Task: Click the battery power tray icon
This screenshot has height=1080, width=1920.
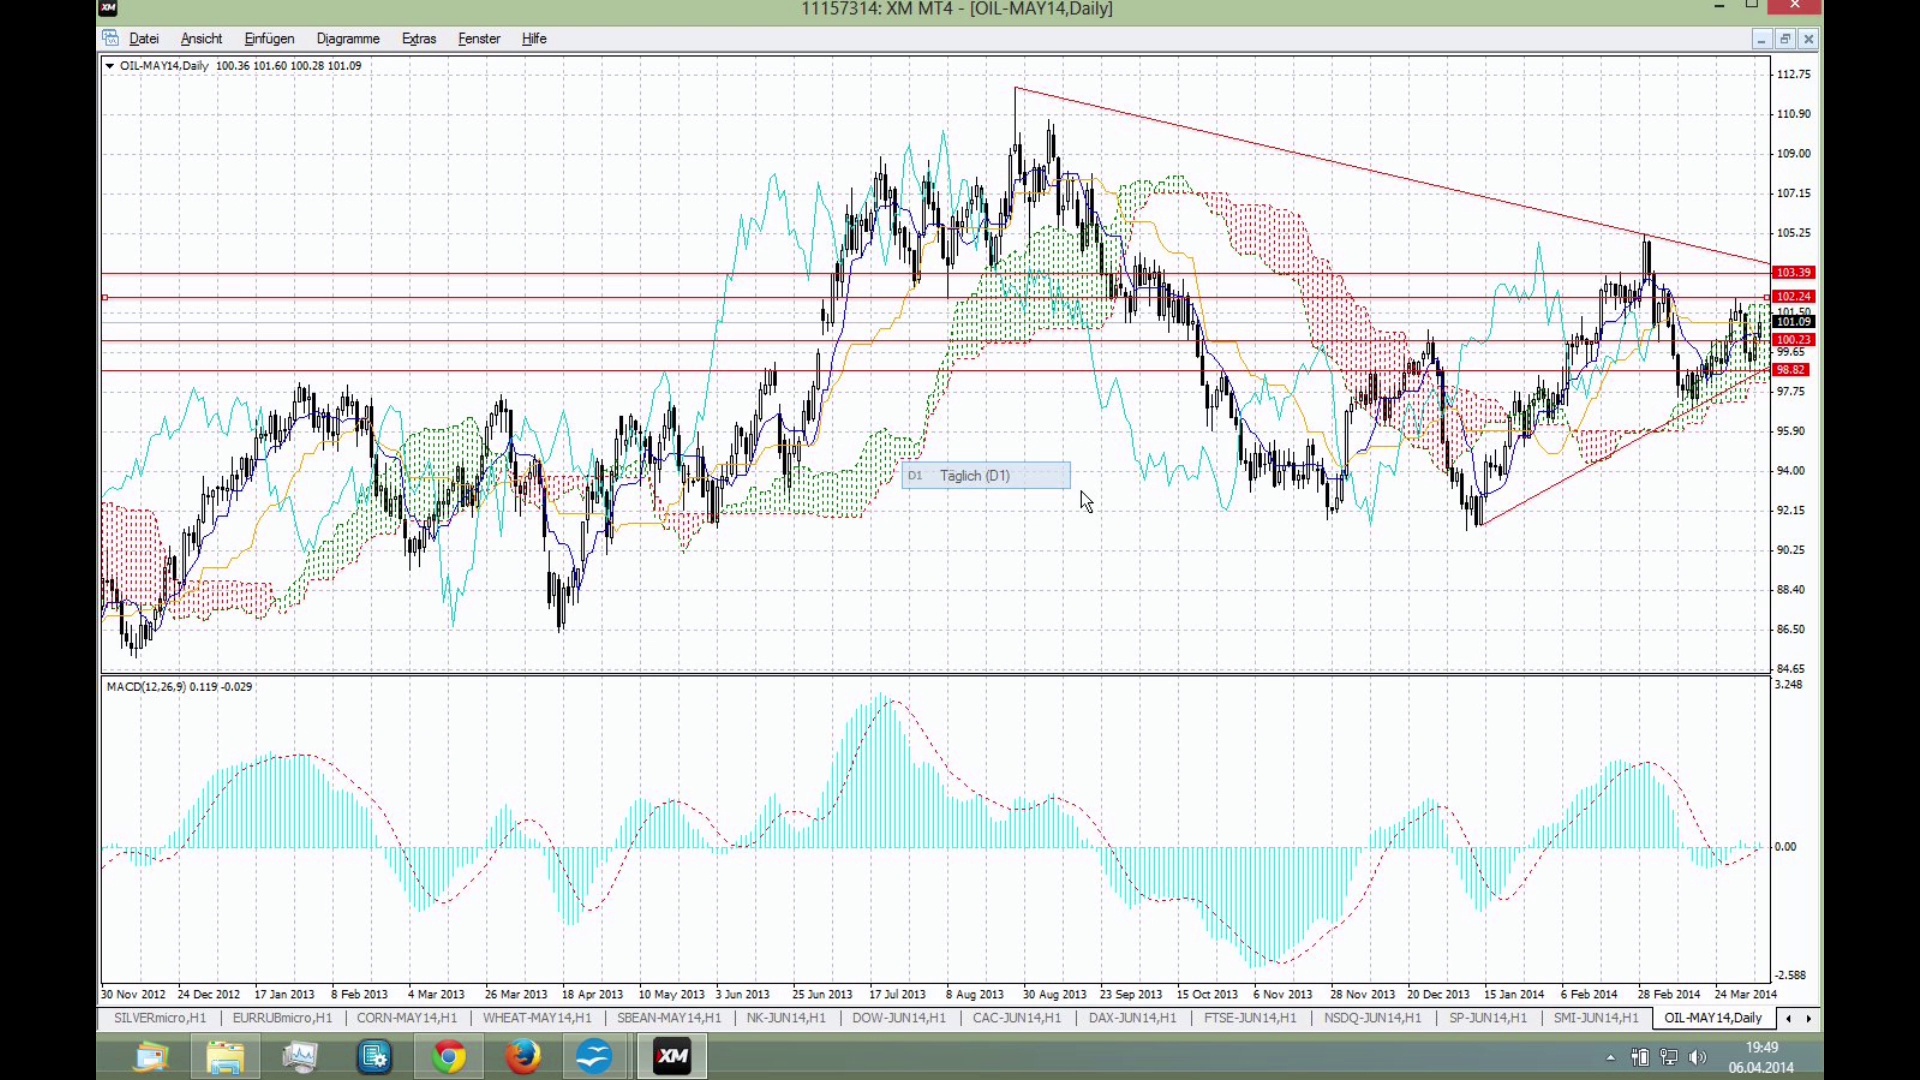Action: pyautogui.click(x=1640, y=1057)
